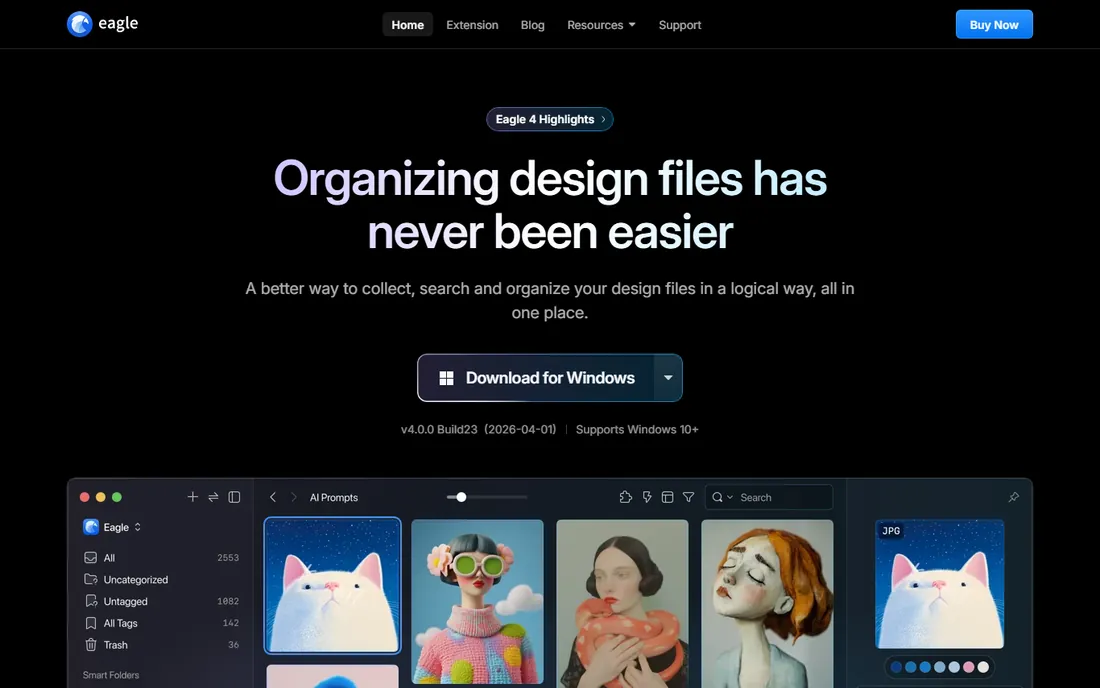
Task: Click the Smart Folders section label
Action: [111, 675]
